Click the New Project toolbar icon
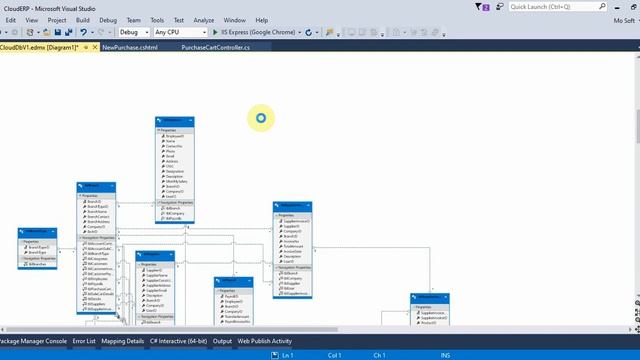 point(30,32)
